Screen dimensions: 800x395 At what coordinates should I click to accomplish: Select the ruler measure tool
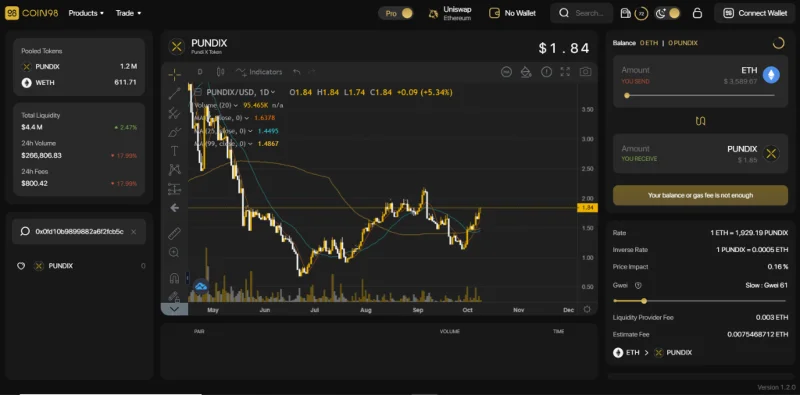pyautogui.click(x=174, y=234)
